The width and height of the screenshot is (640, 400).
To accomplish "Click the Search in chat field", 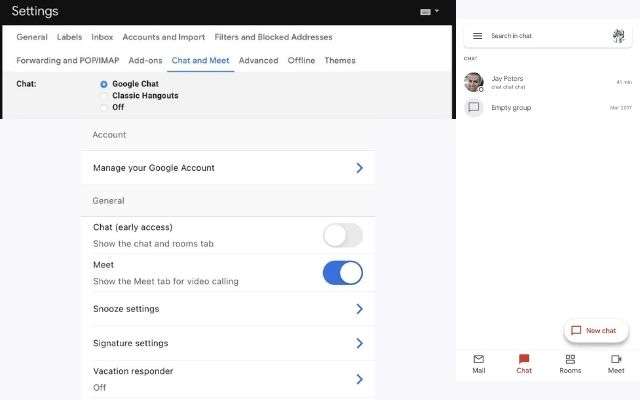I will tap(547, 36).
